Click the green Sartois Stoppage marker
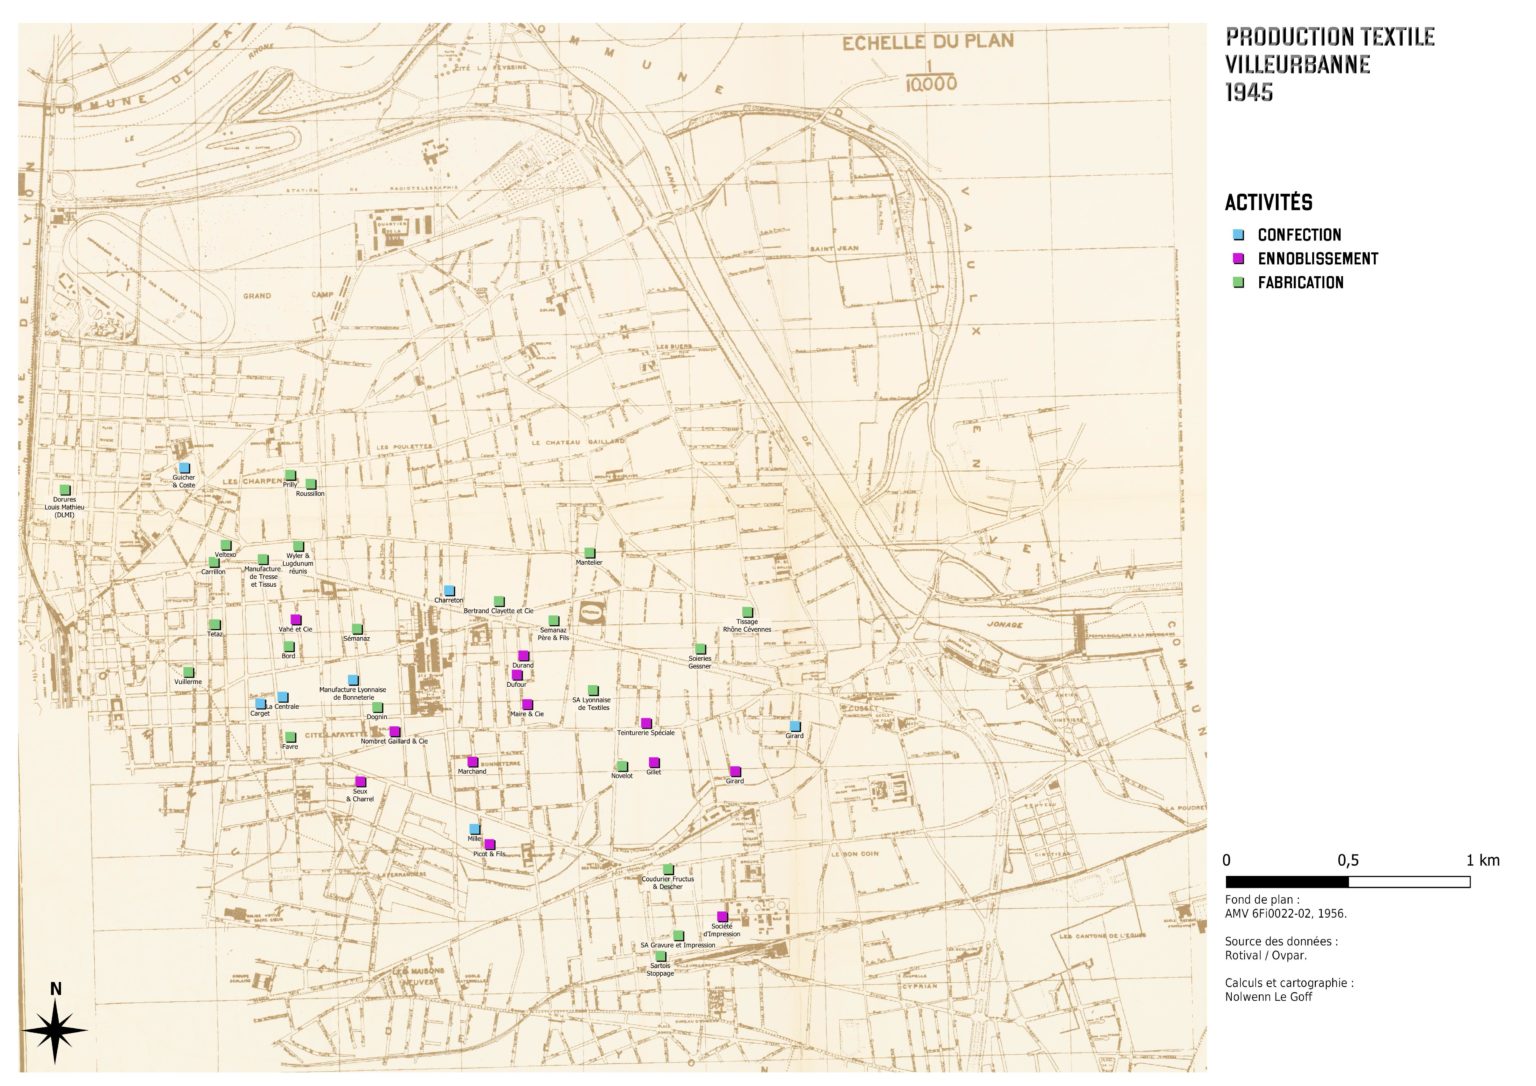Image resolution: width=1536 pixels, height=1086 pixels. 660,957
